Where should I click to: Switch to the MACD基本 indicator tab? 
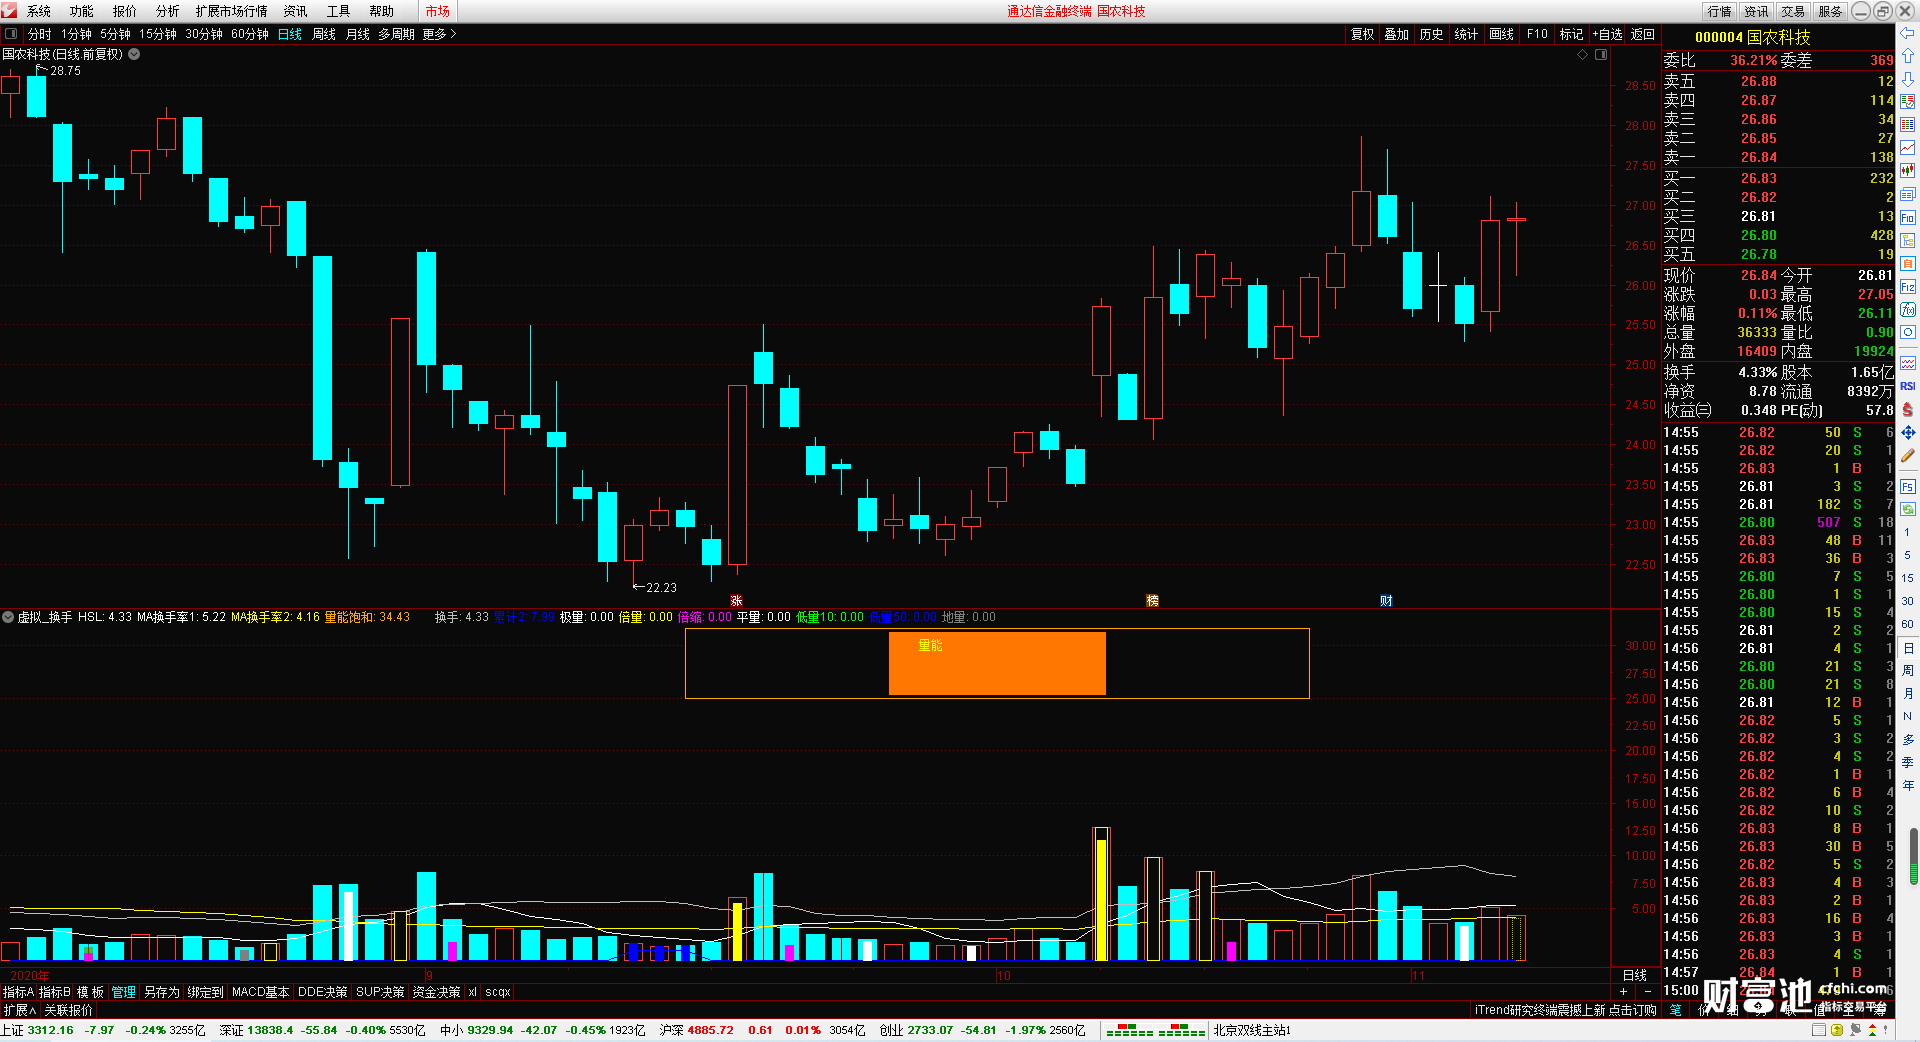[260, 992]
